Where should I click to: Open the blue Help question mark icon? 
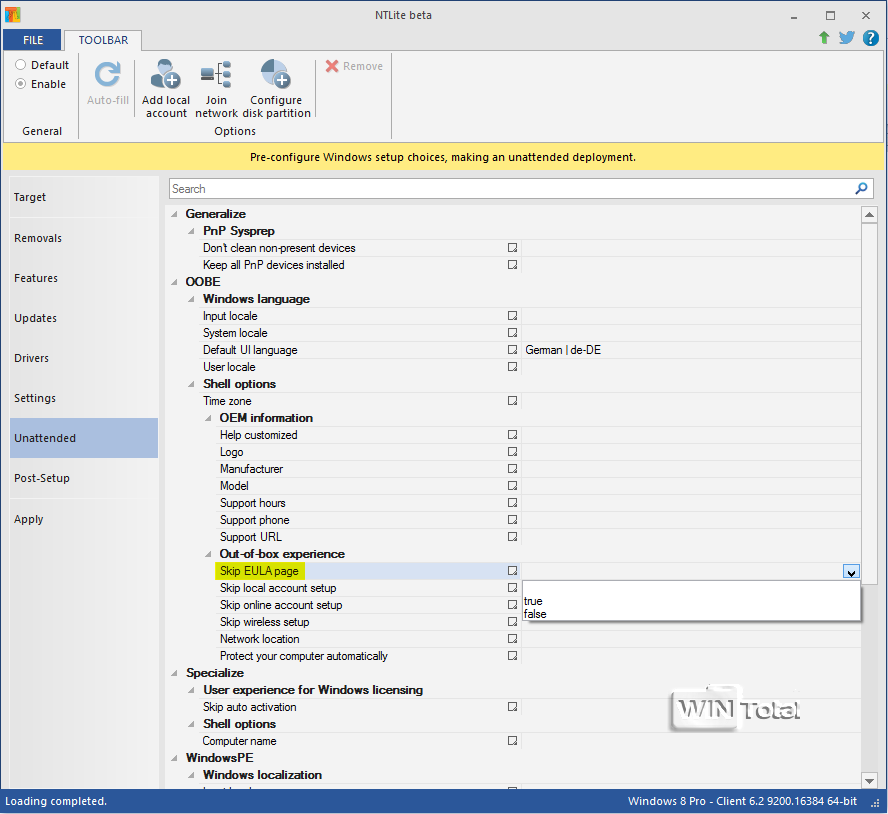870,38
